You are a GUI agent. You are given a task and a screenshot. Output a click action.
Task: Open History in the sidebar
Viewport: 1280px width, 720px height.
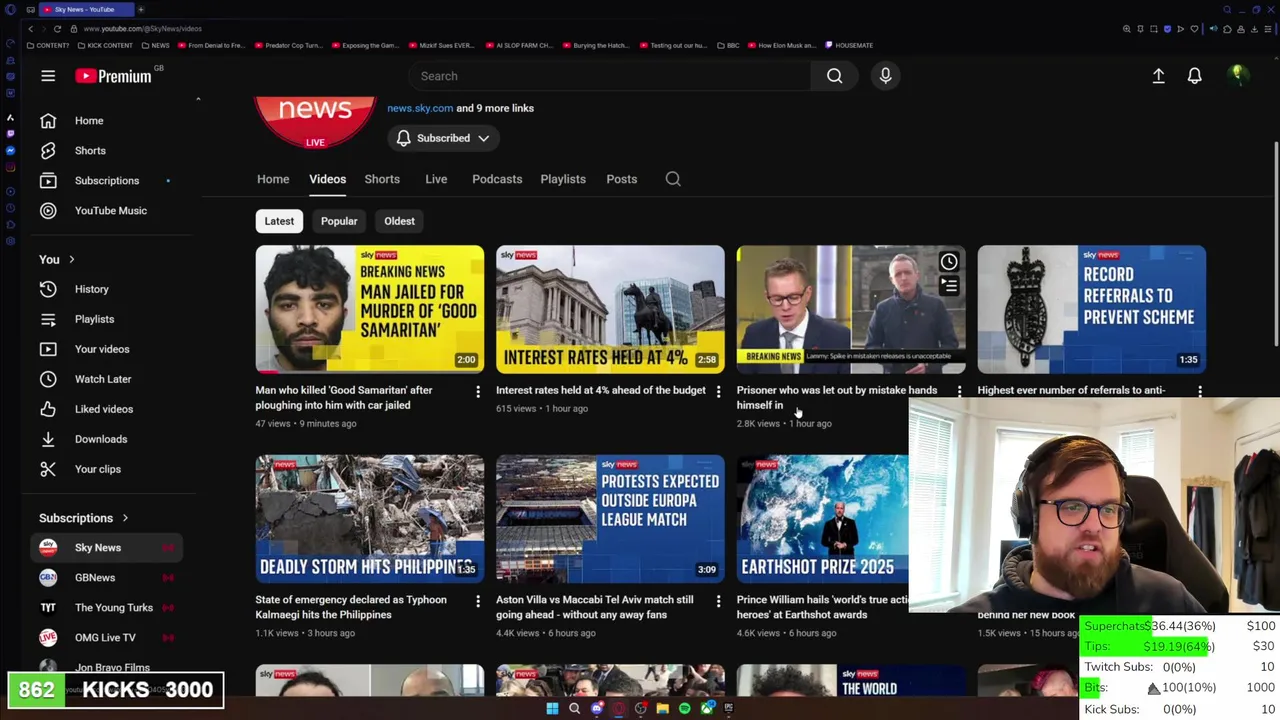pos(91,289)
